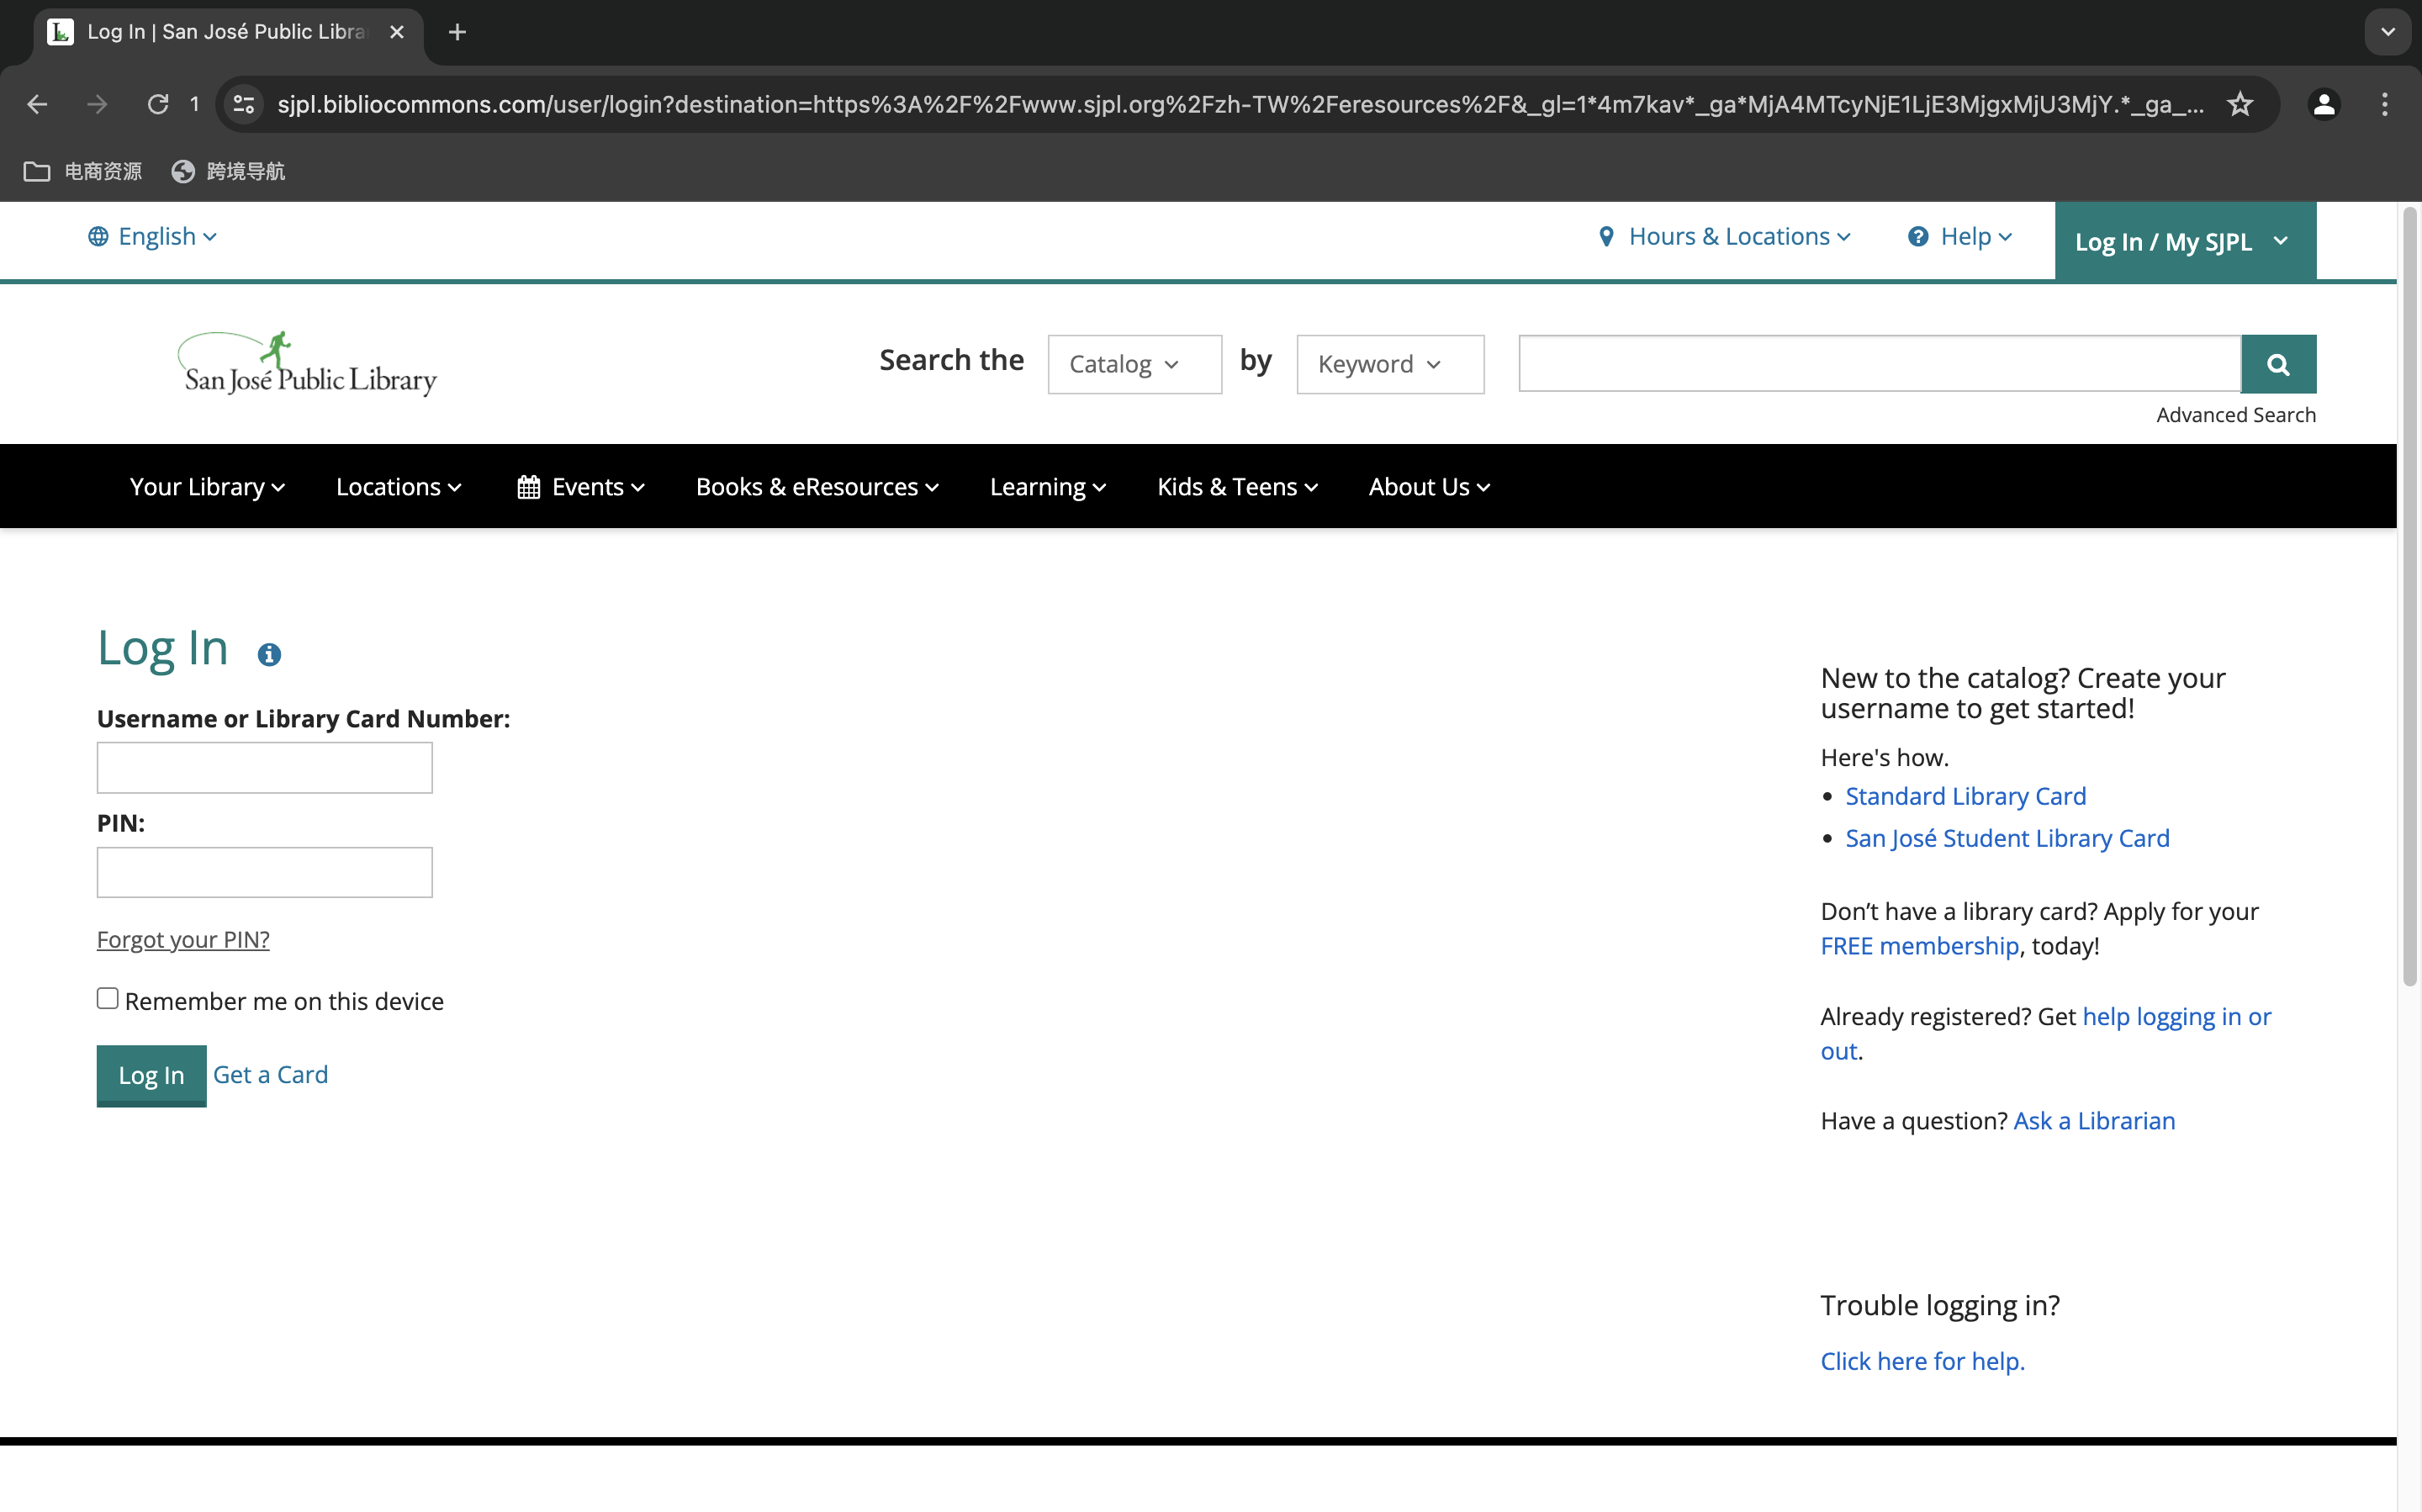Screen dimensions: 2422x1512
Task: Open the Catalog search scope dropdown
Action: tap(1134, 364)
